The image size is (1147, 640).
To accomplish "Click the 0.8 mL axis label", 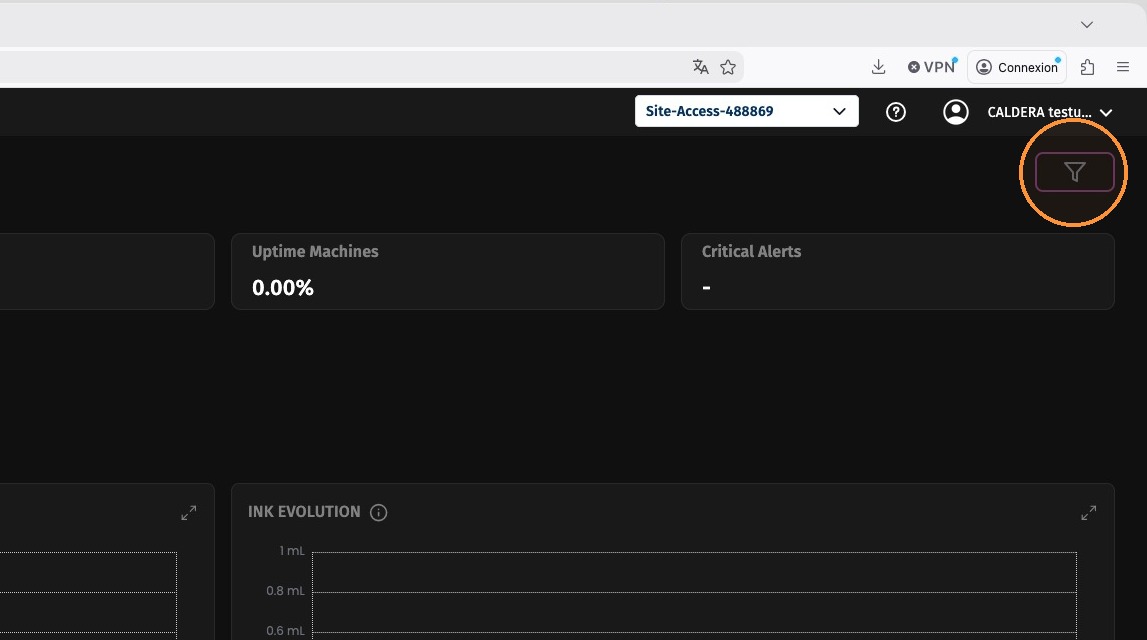I will pyautogui.click(x=285, y=590).
